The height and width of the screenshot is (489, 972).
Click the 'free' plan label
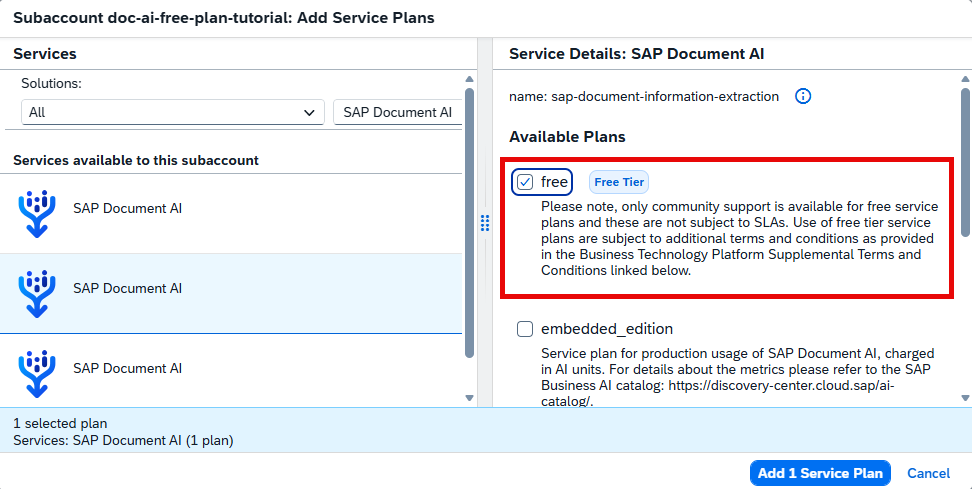(554, 182)
